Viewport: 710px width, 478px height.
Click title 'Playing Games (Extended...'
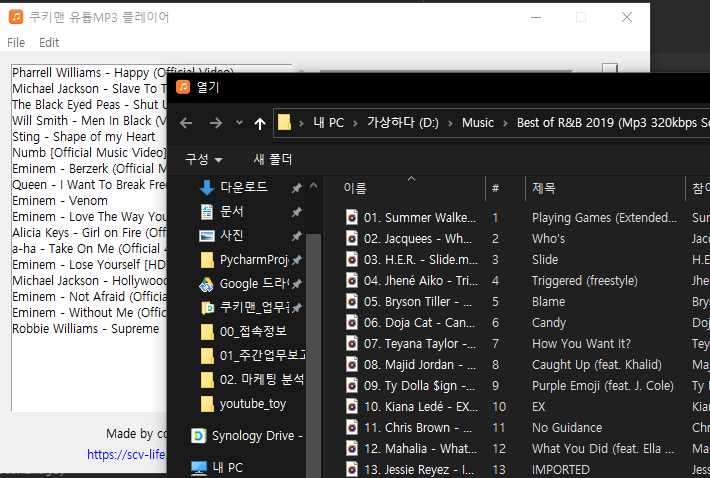click(604, 218)
